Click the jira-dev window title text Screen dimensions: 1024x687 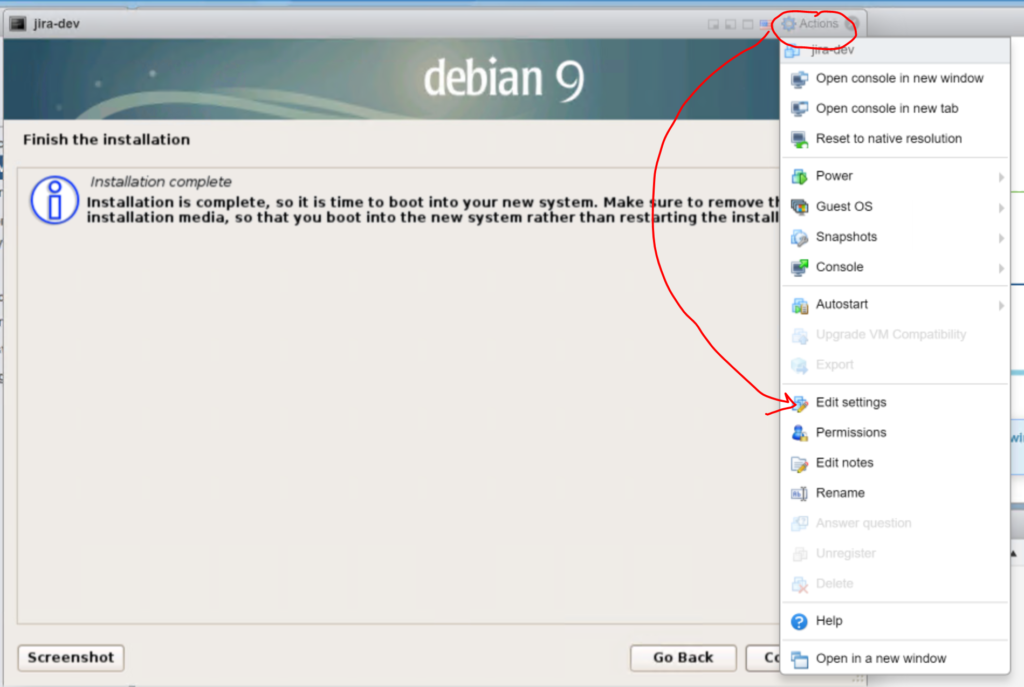(57, 24)
